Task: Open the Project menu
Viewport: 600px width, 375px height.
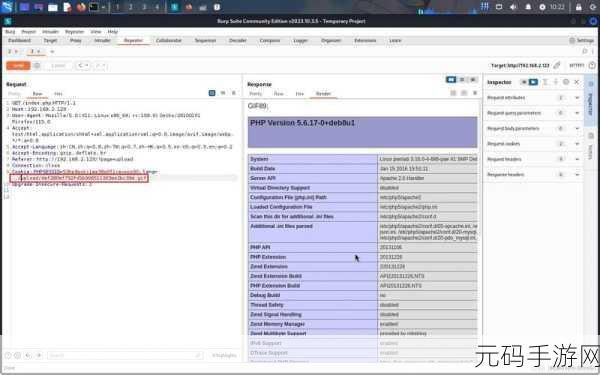Action: coord(28,32)
